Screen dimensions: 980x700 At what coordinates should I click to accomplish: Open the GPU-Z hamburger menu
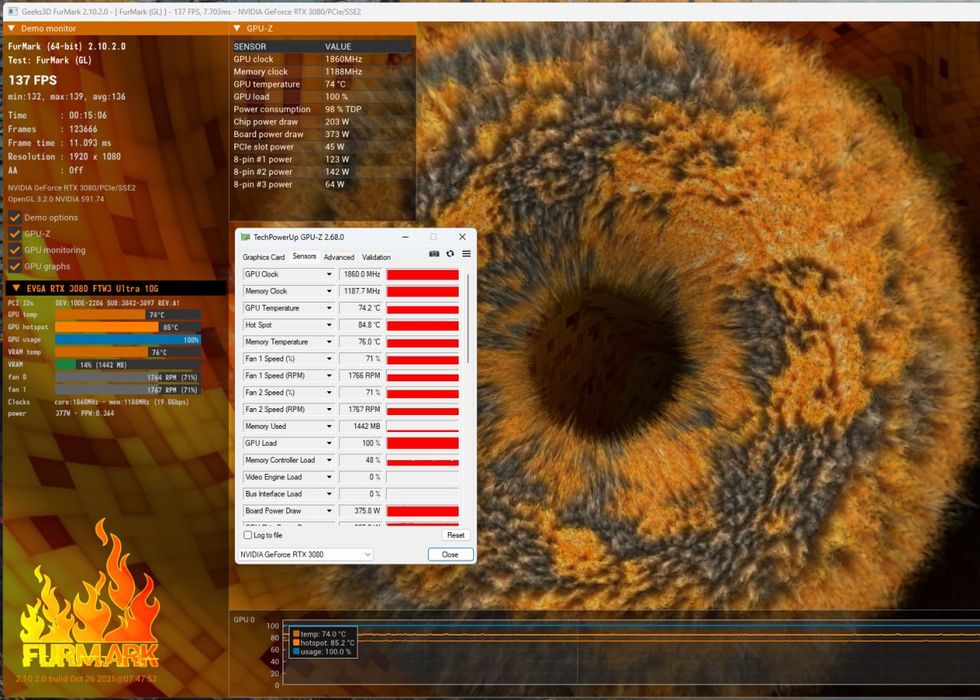(x=466, y=254)
